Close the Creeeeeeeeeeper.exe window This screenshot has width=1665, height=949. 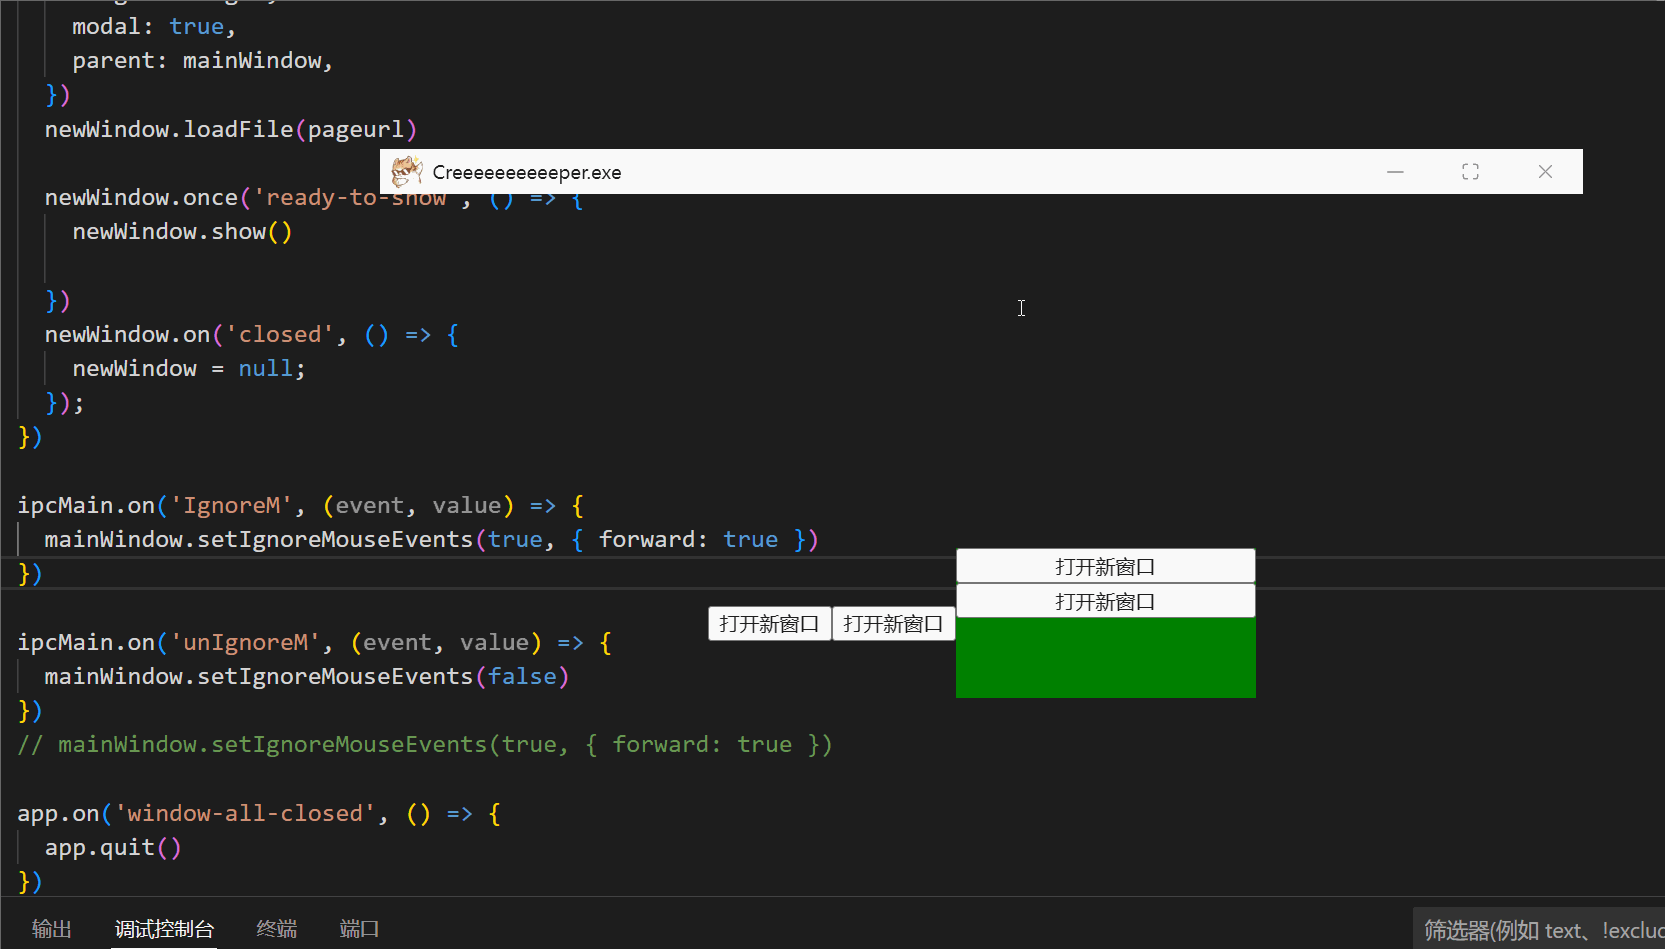coord(1545,172)
